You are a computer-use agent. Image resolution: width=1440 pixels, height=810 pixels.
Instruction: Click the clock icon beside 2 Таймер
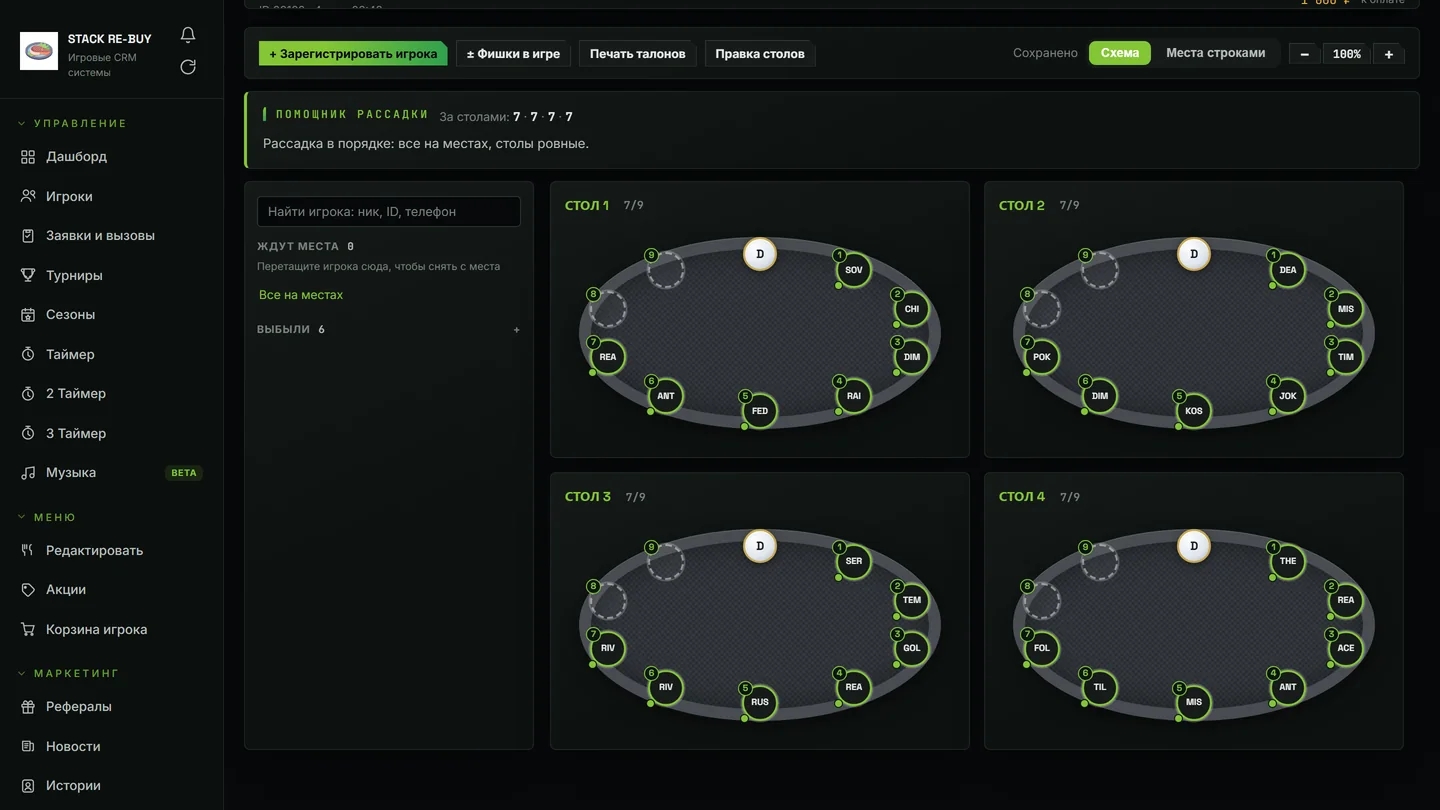tap(28, 394)
